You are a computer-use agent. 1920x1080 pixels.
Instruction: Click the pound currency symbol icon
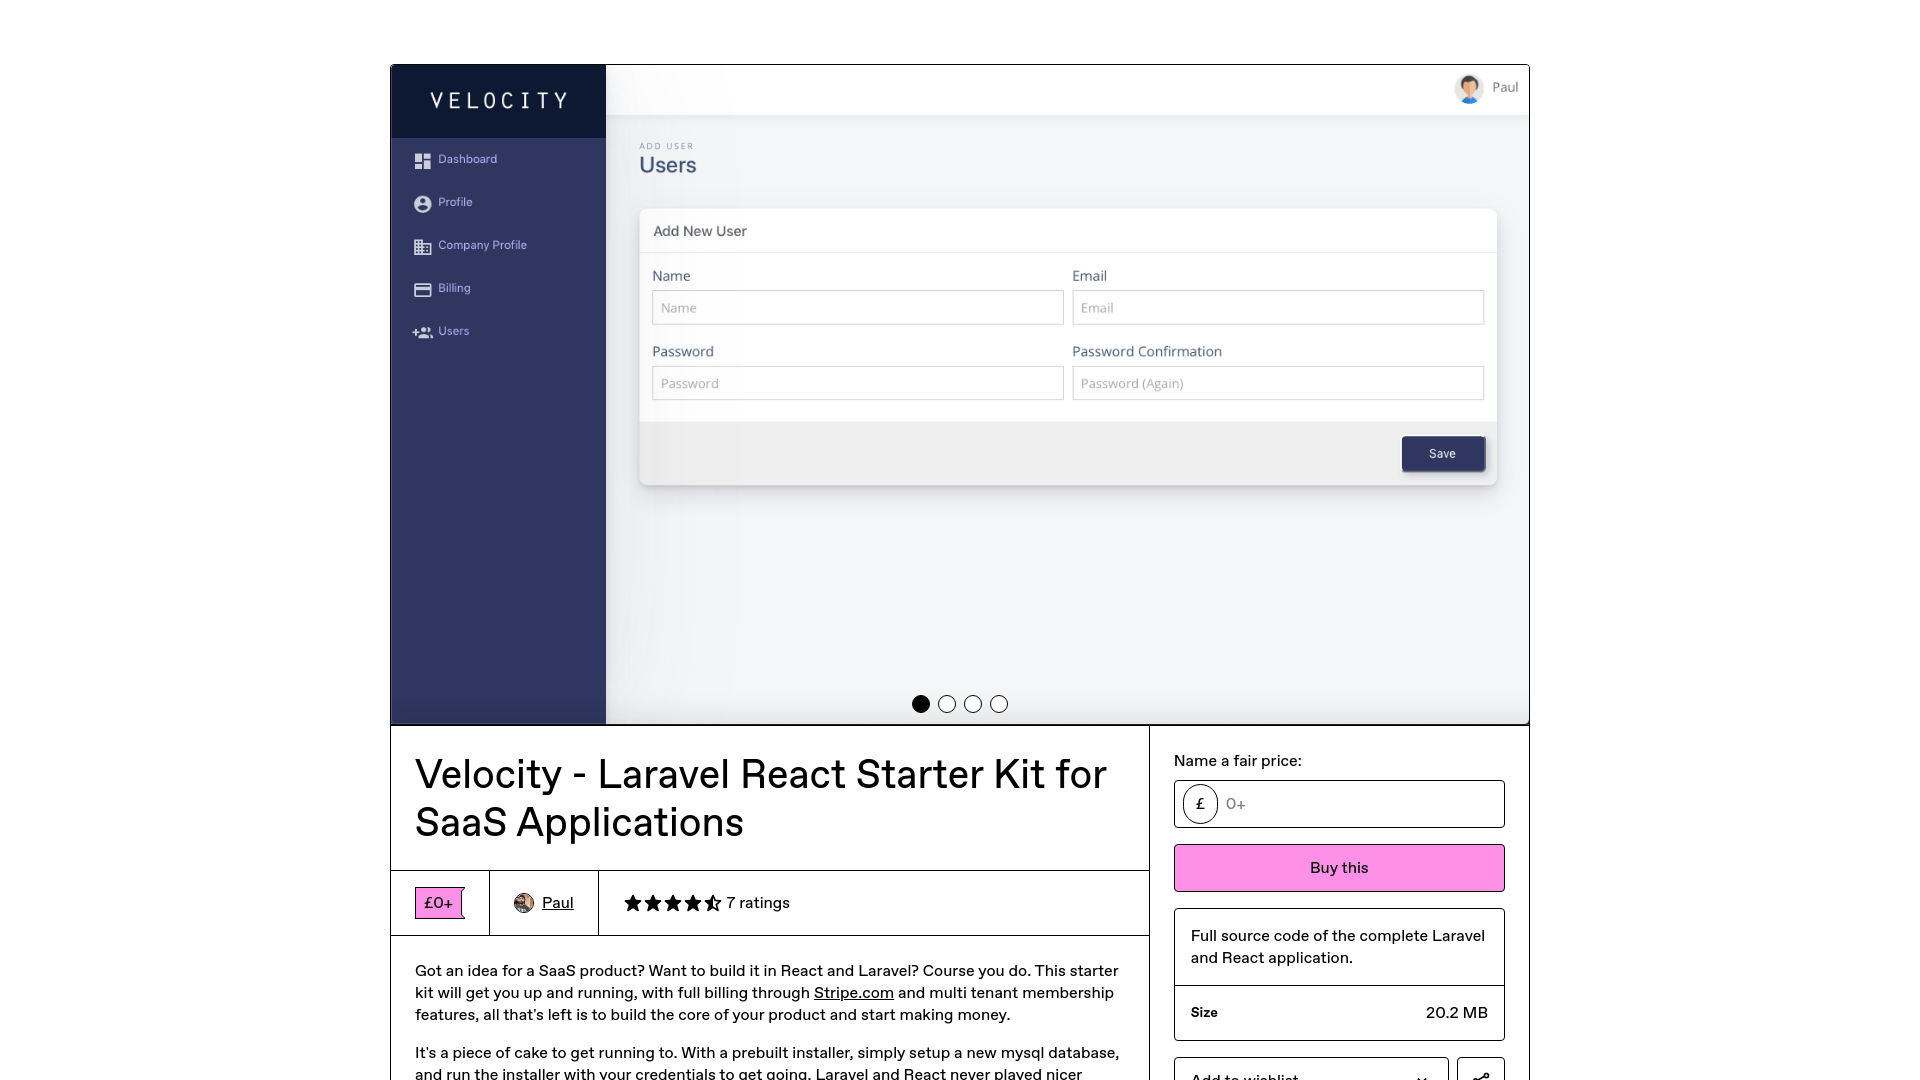1200,804
